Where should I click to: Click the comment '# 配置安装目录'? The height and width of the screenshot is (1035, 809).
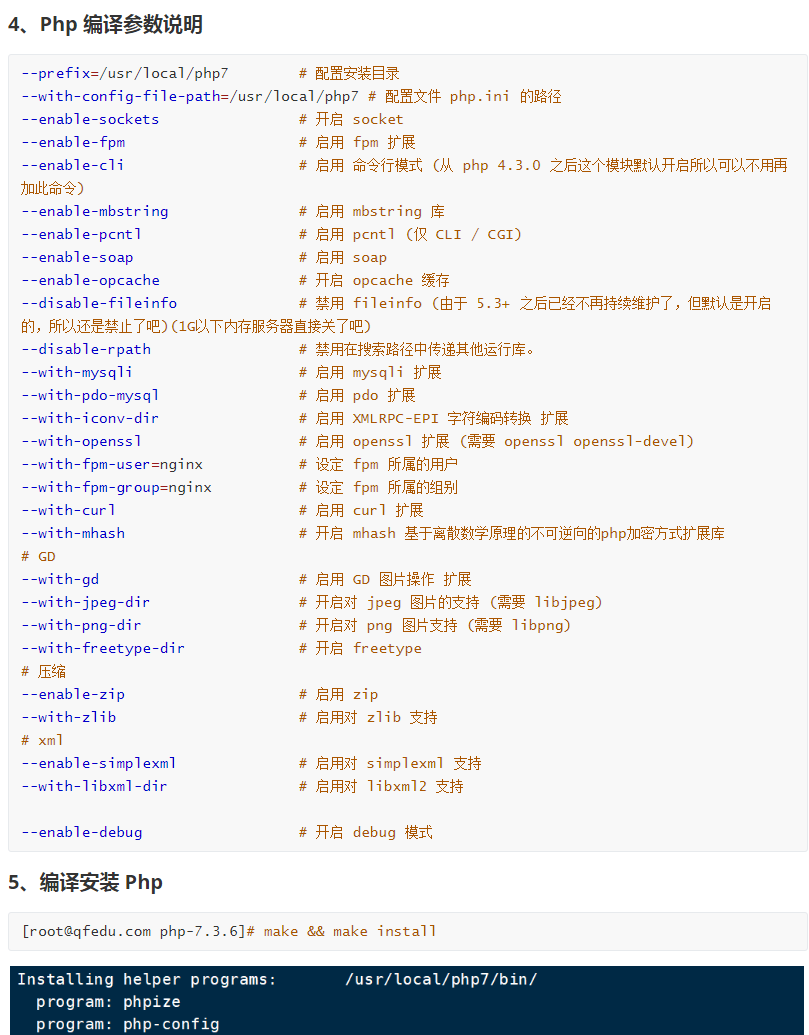coord(349,73)
